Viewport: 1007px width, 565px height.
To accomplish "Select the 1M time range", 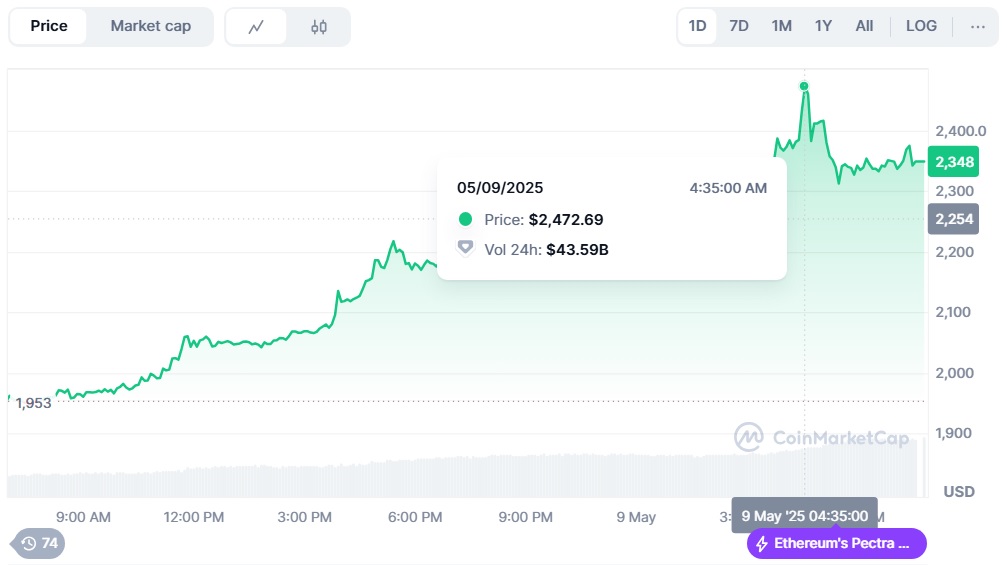I will [781, 26].
